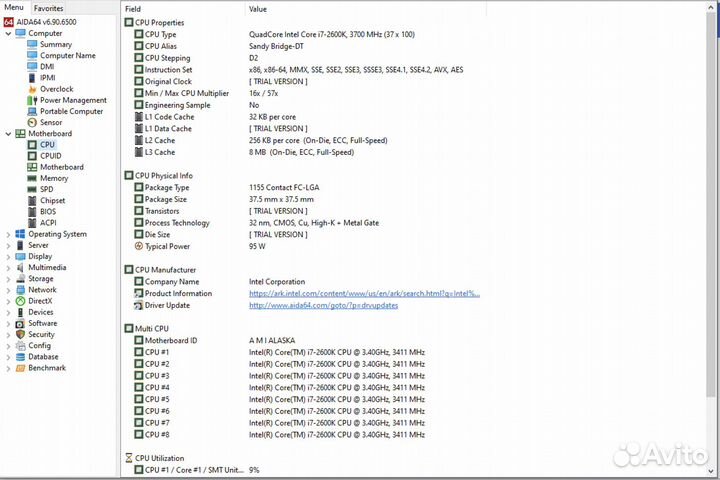Collapse the Motherboard tree node
The width and height of the screenshot is (720, 480).
pos(8,134)
